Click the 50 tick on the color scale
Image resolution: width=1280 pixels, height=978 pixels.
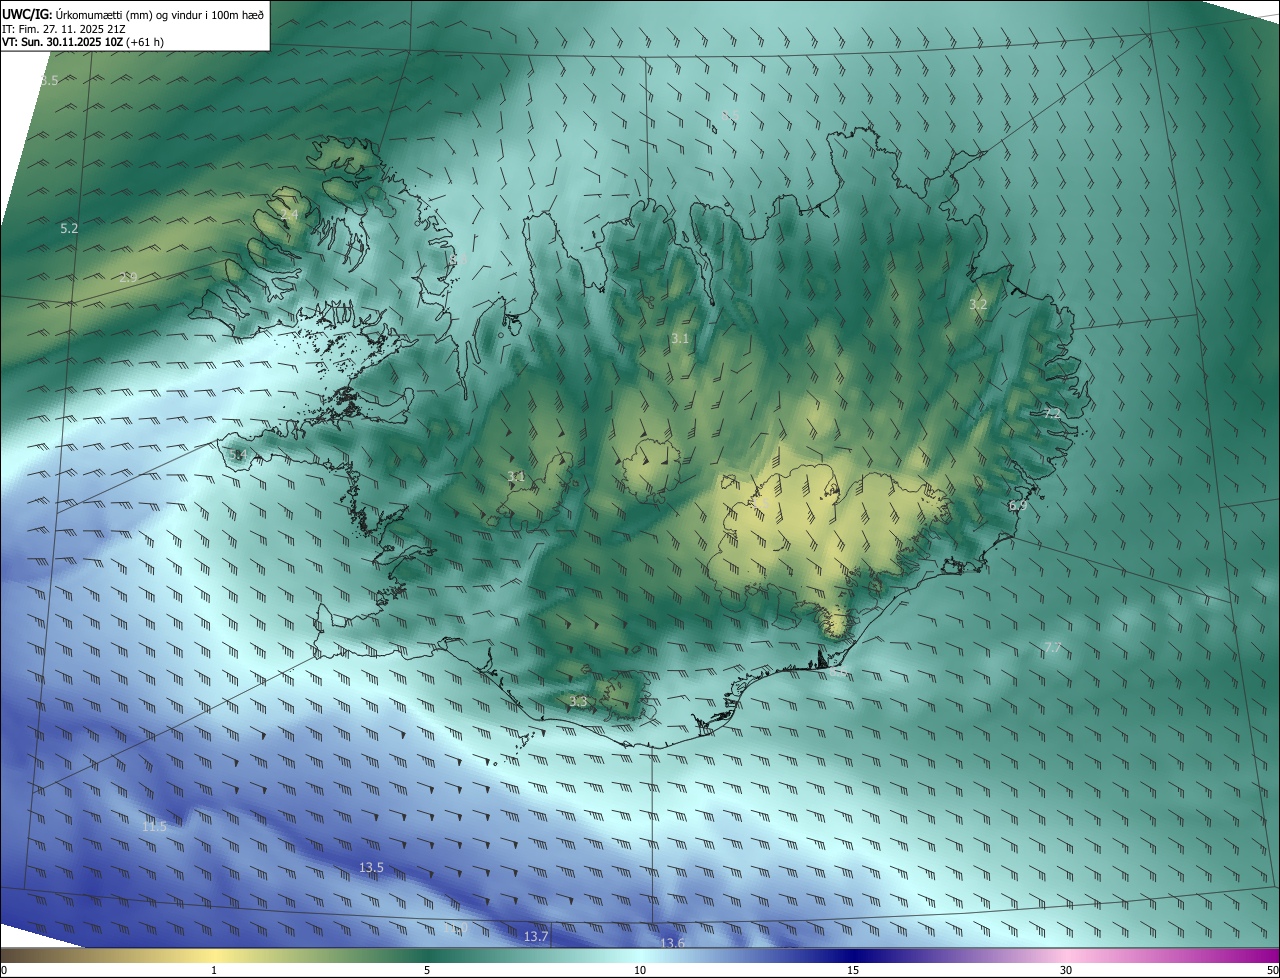1272,971
